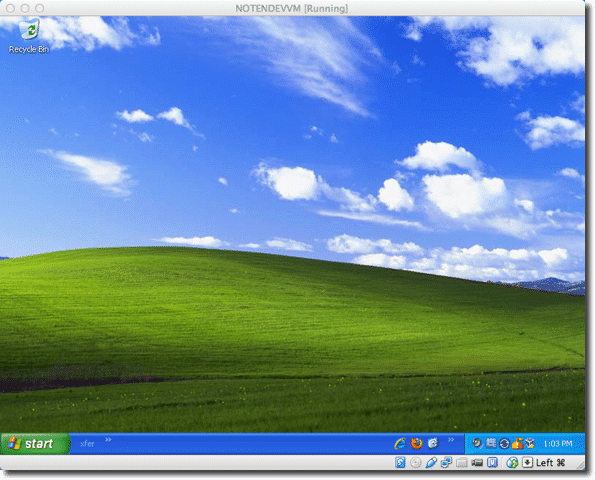
Task: Launch Internet Explorer from the taskbar
Action: point(400,443)
